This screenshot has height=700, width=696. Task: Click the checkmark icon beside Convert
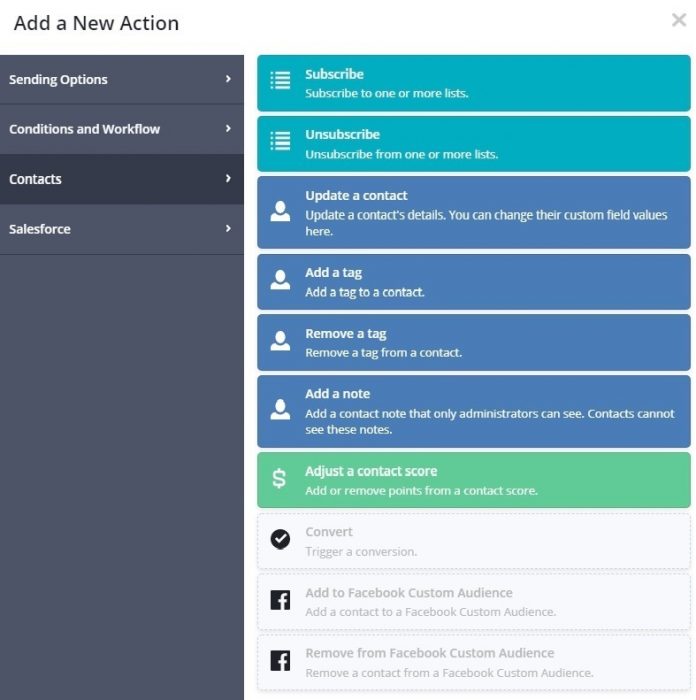coord(281,540)
